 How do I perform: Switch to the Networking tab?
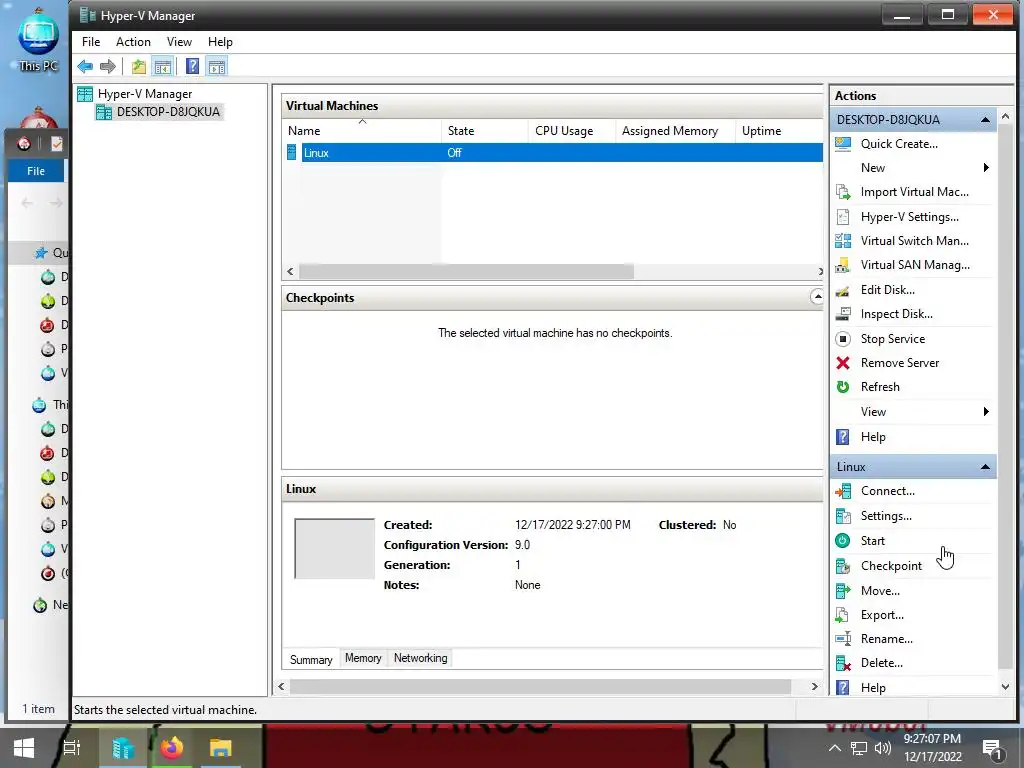pos(421,658)
